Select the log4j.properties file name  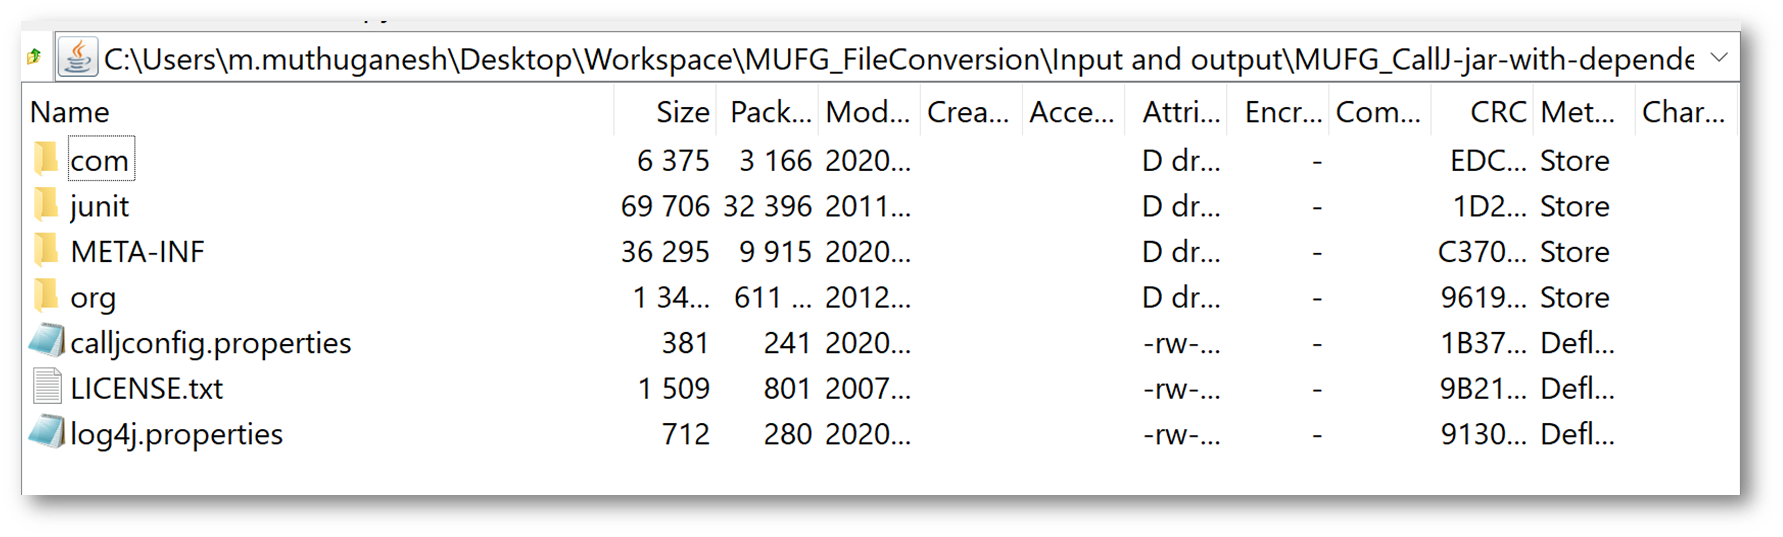(x=177, y=434)
